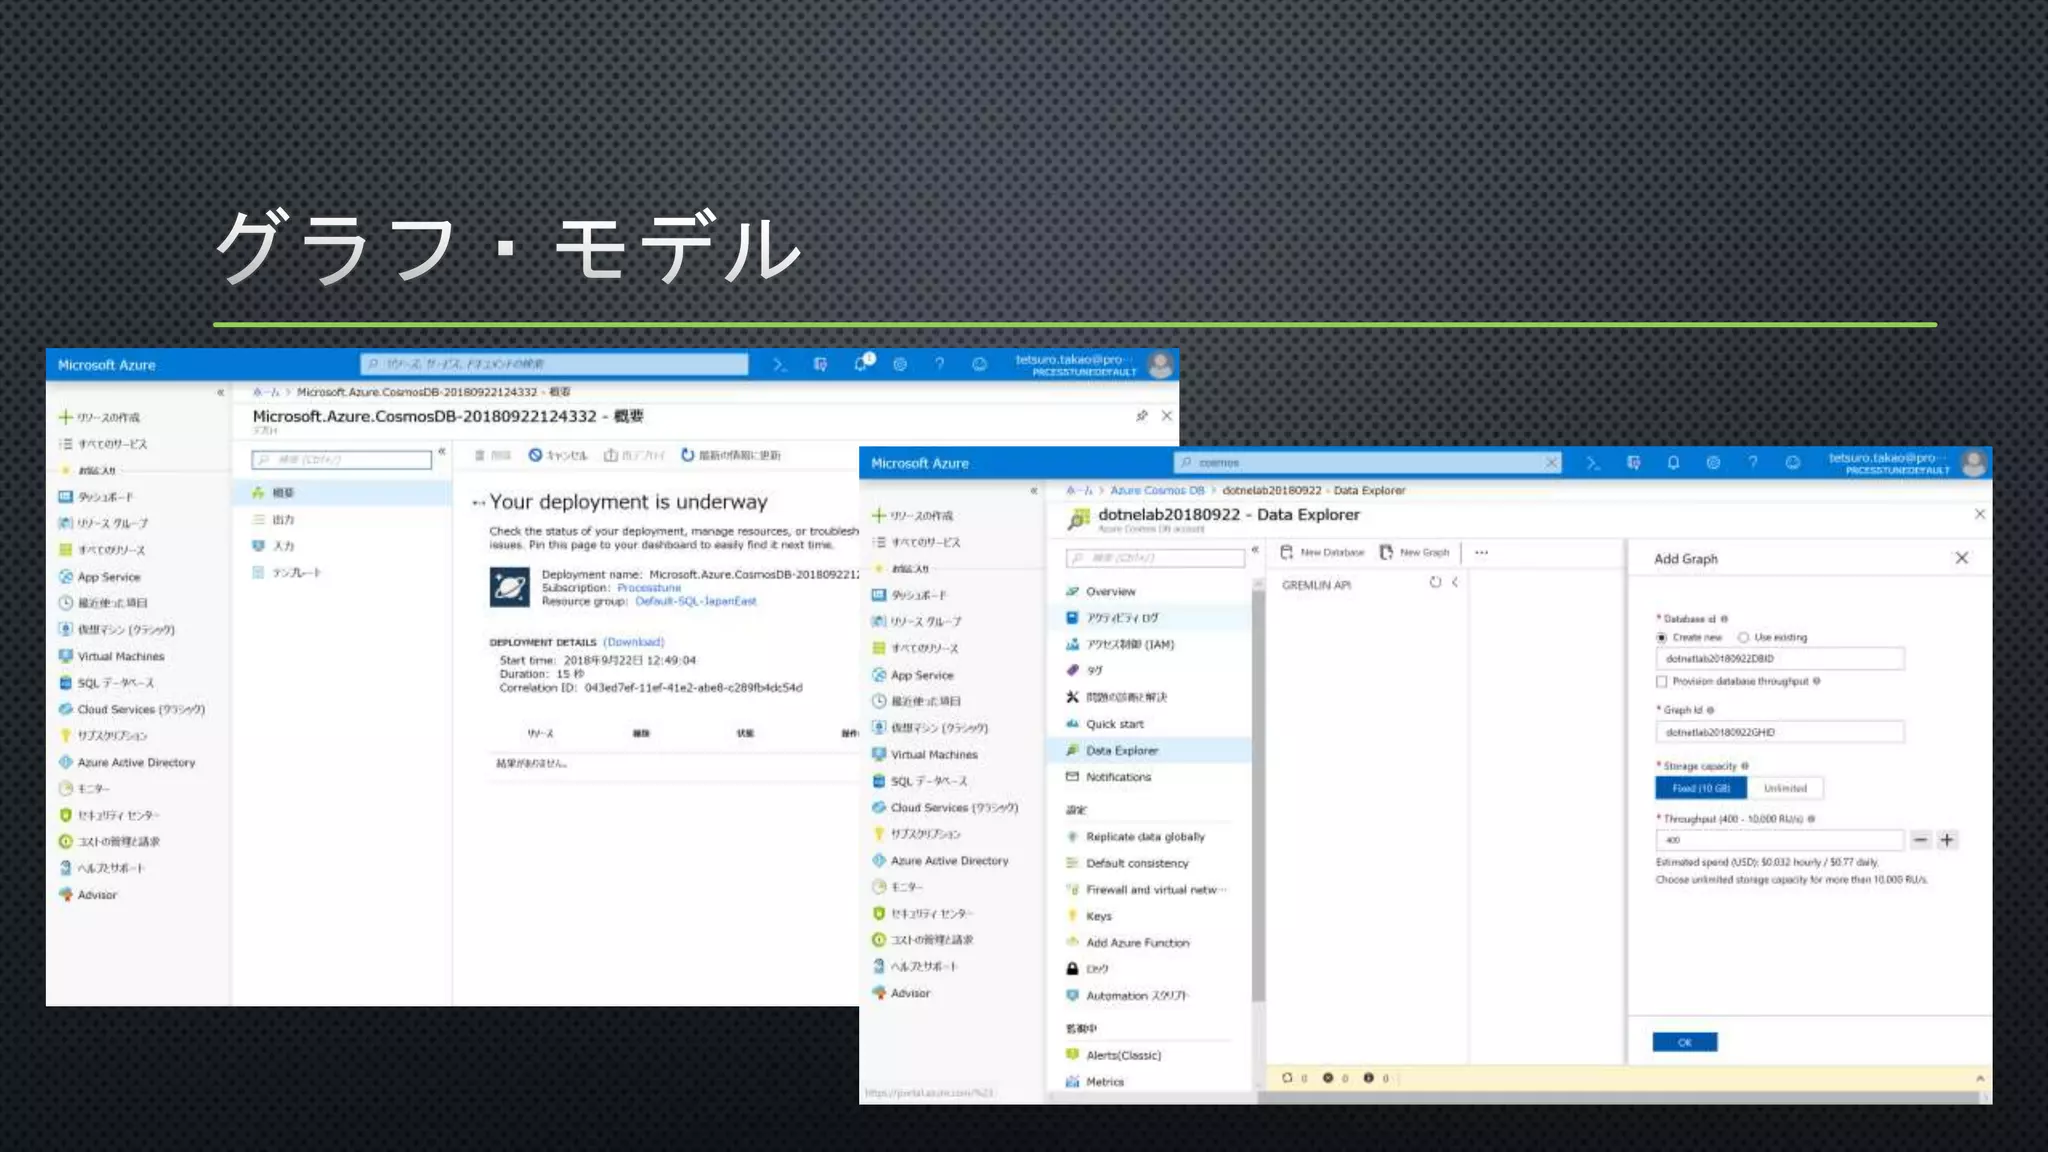Image resolution: width=2048 pixels, height=1152 pixels.
Task: Collapse the GREMLIN API pane chevron
Action: pyautogui.click(x=1455, y=582)
